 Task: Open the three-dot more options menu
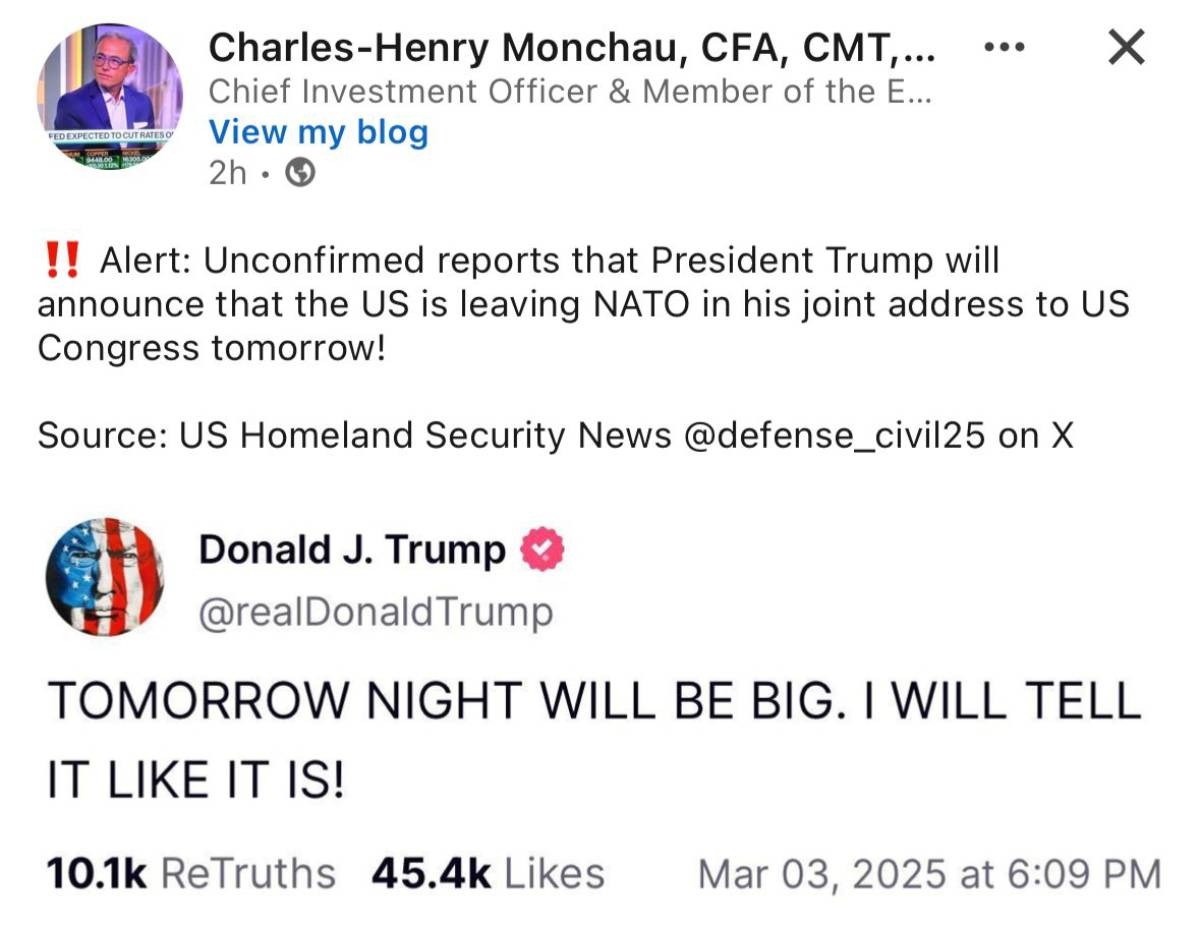pos(1004,47)
